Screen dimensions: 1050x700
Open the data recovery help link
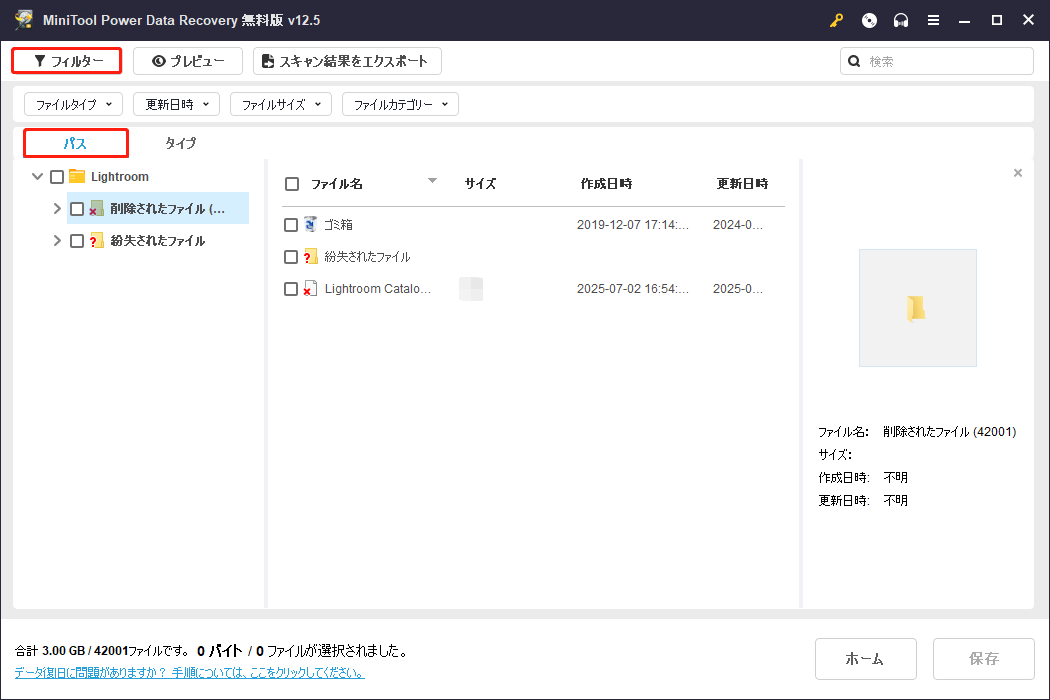pyautogui.click(x=190, y=673)
